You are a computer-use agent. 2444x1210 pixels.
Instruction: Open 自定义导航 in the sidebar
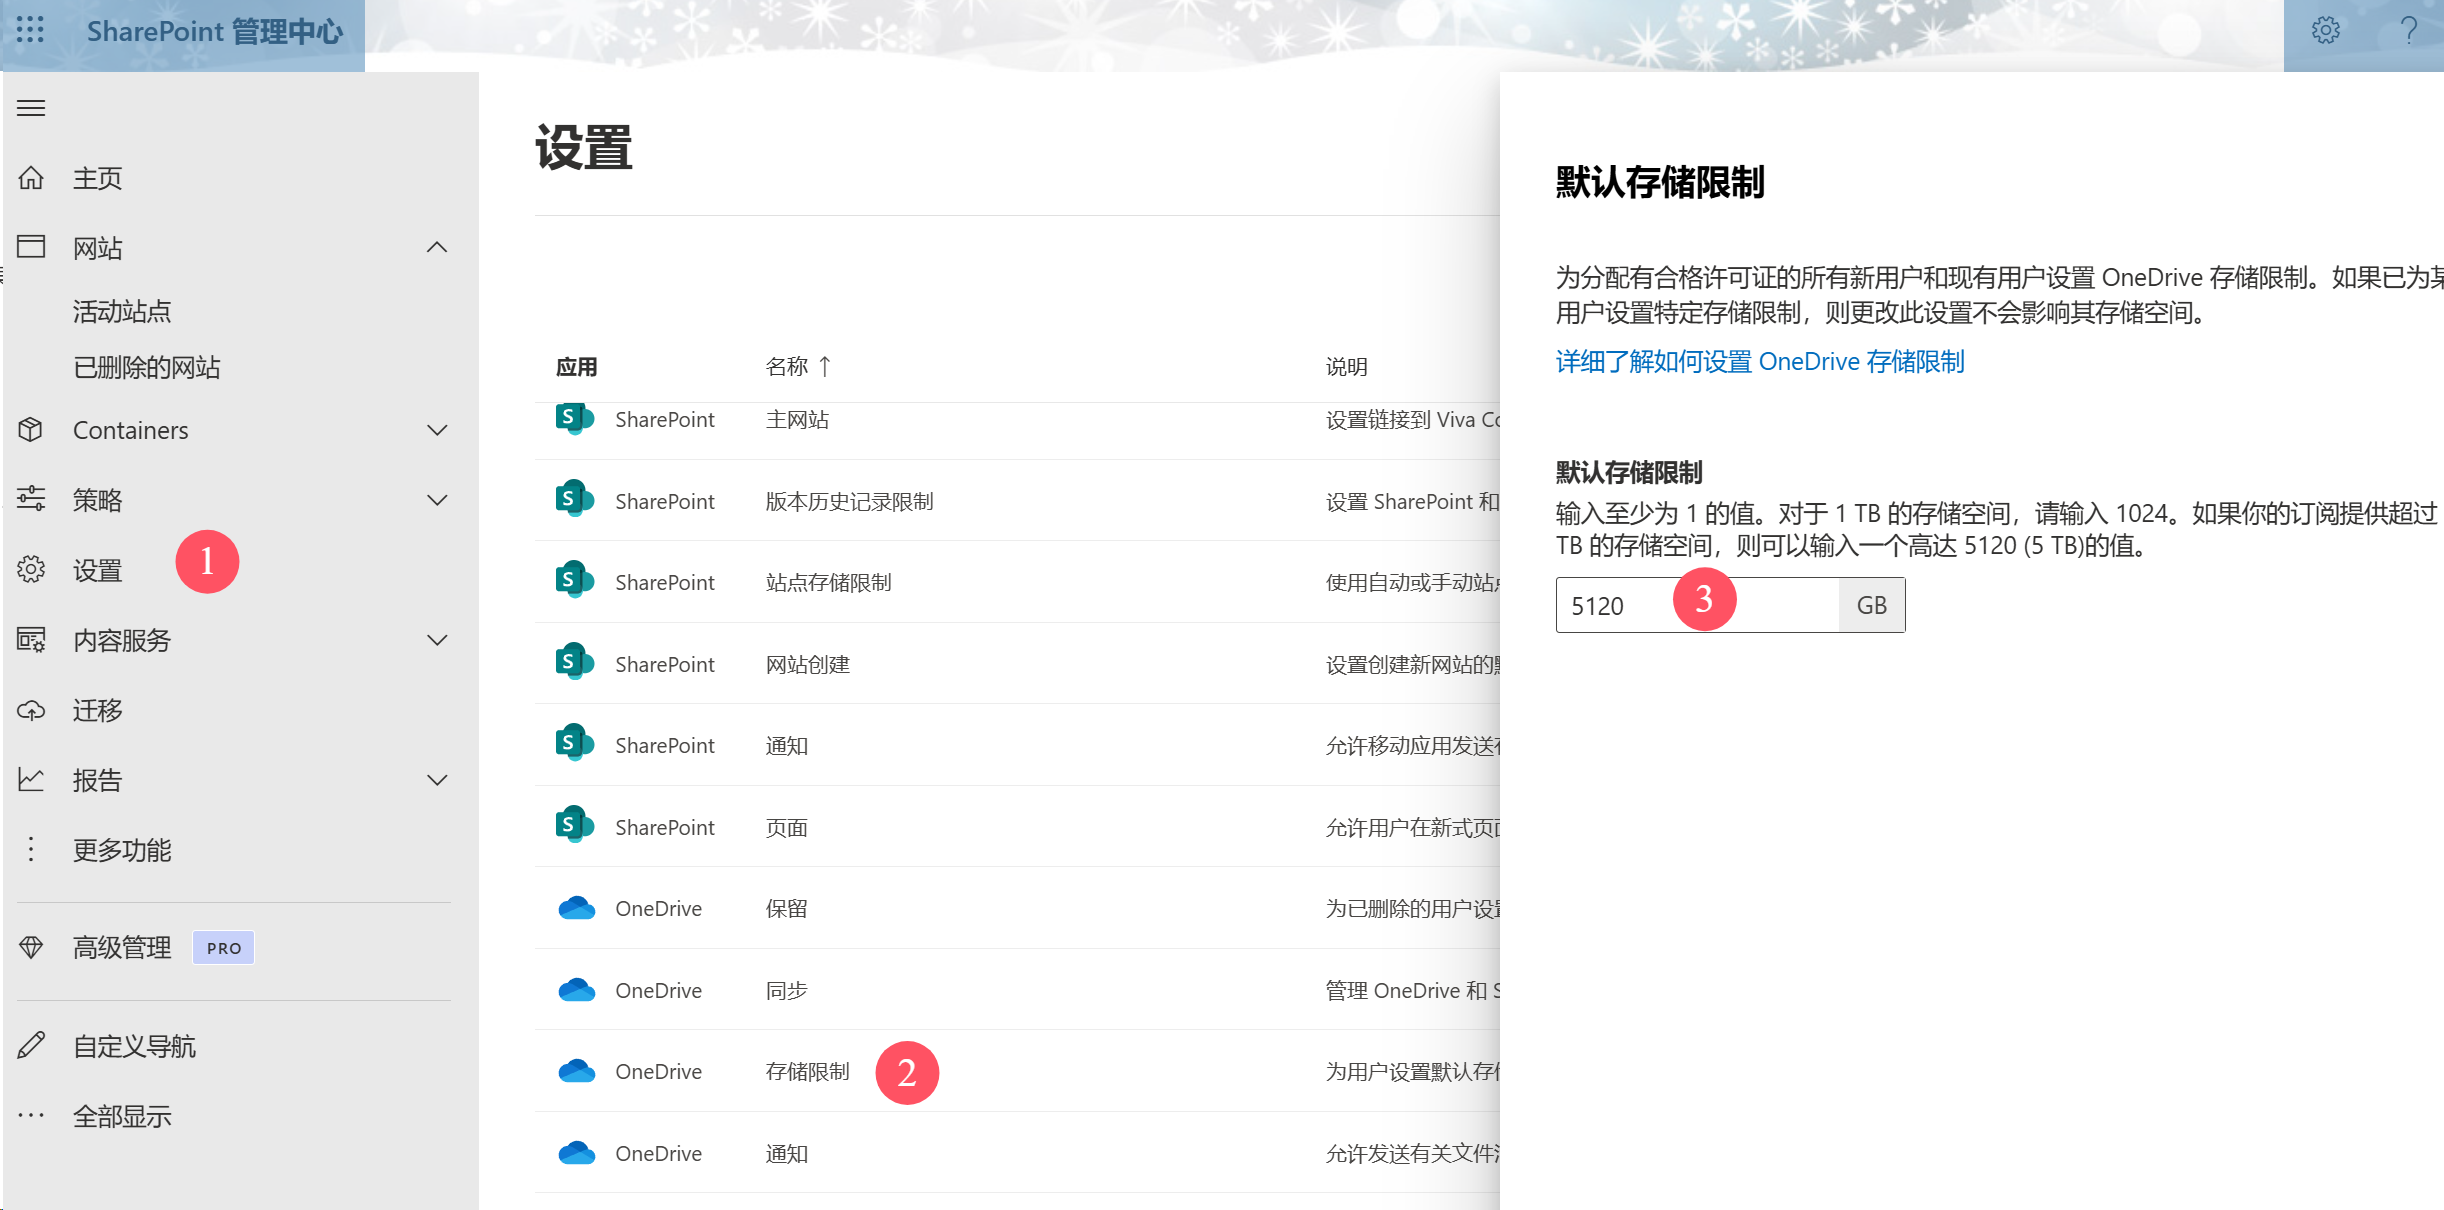pyautogui.click(x=134, y=1046)
